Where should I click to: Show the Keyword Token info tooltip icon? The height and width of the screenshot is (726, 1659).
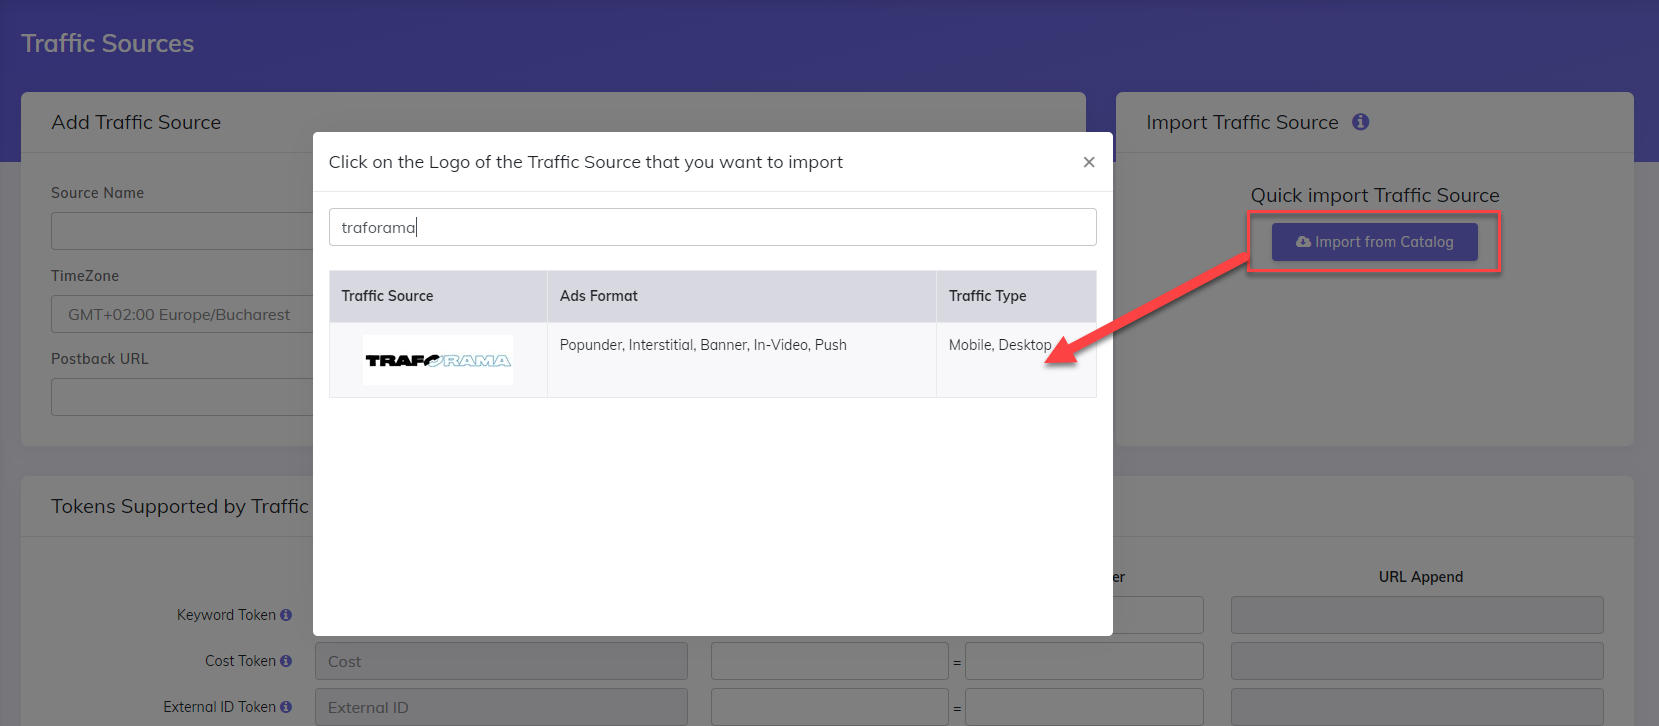pos(286,615)
